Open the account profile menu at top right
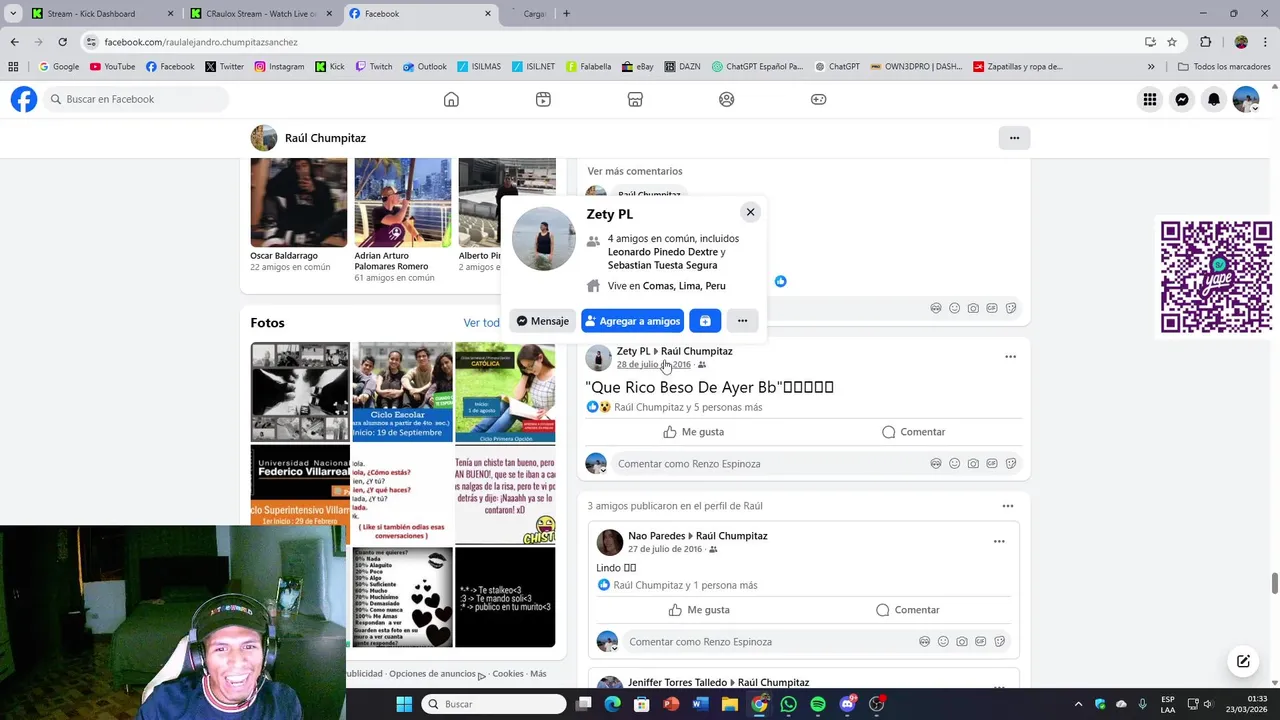Image resolution: width=1280 pixels, height=720 pixels. [x=1246, y=99]
